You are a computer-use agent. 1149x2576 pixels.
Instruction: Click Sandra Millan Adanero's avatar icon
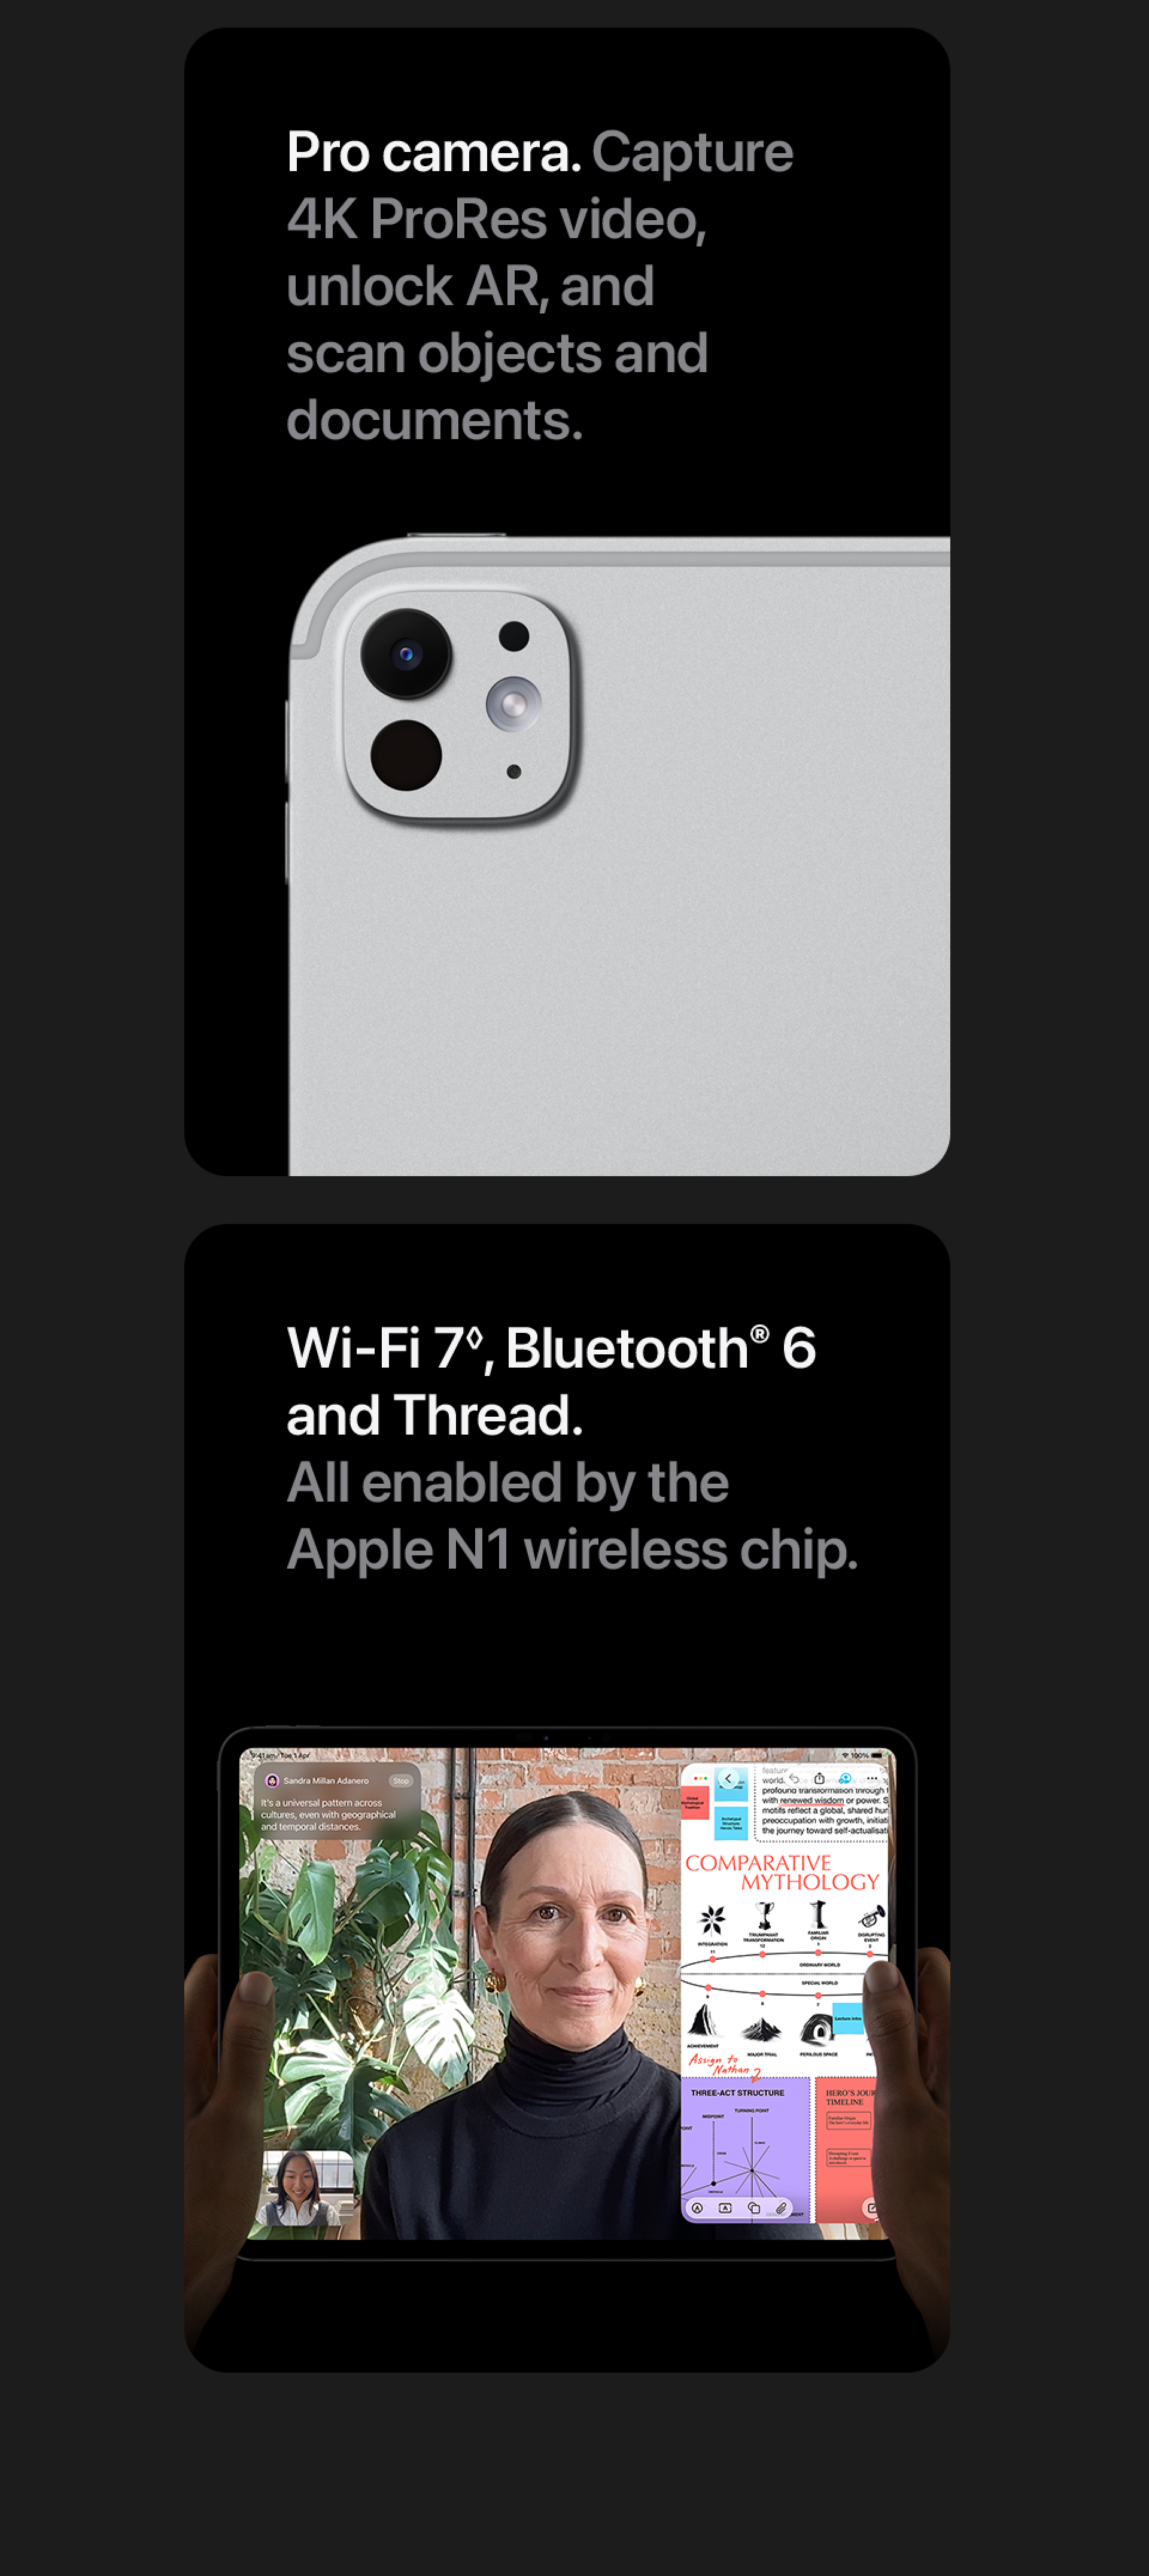tap(272, 1781)
